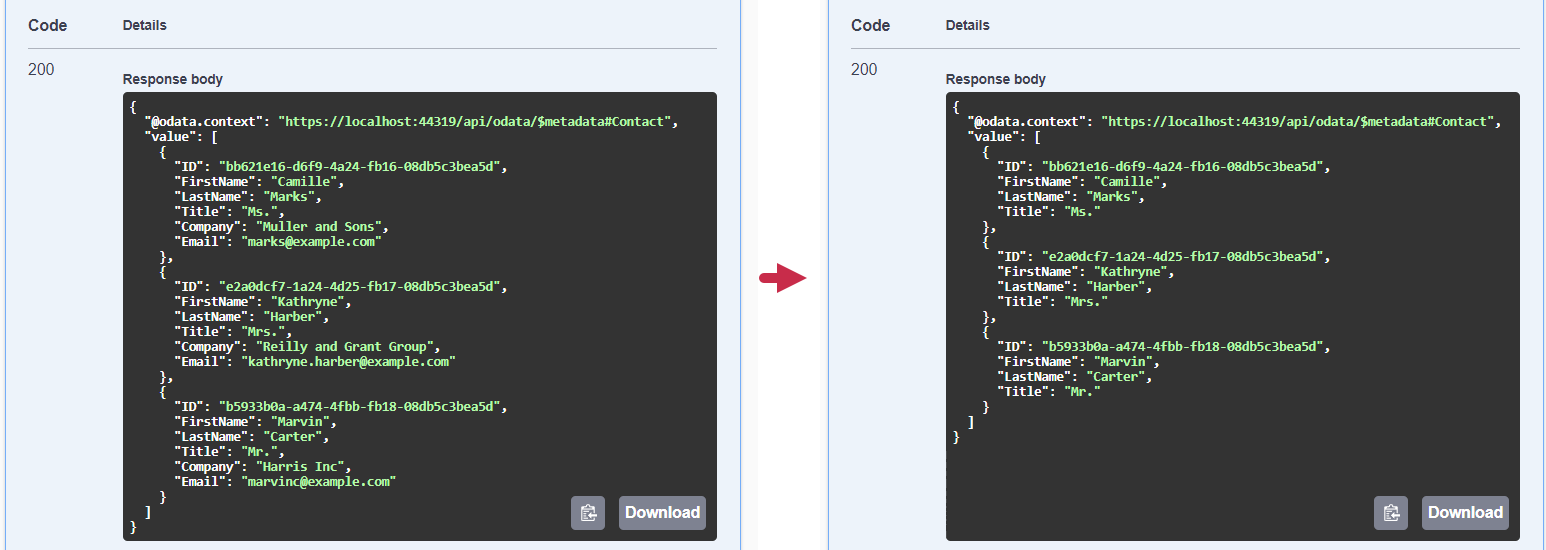Copy left response body to clipboard
The width and height of the screenshot is (1546, 550).
588,513
